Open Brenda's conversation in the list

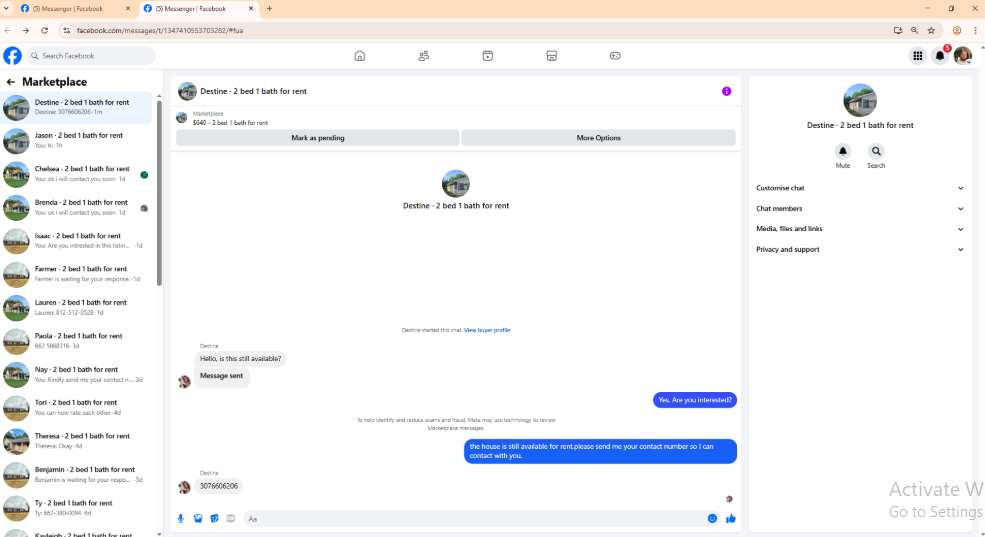77,207
